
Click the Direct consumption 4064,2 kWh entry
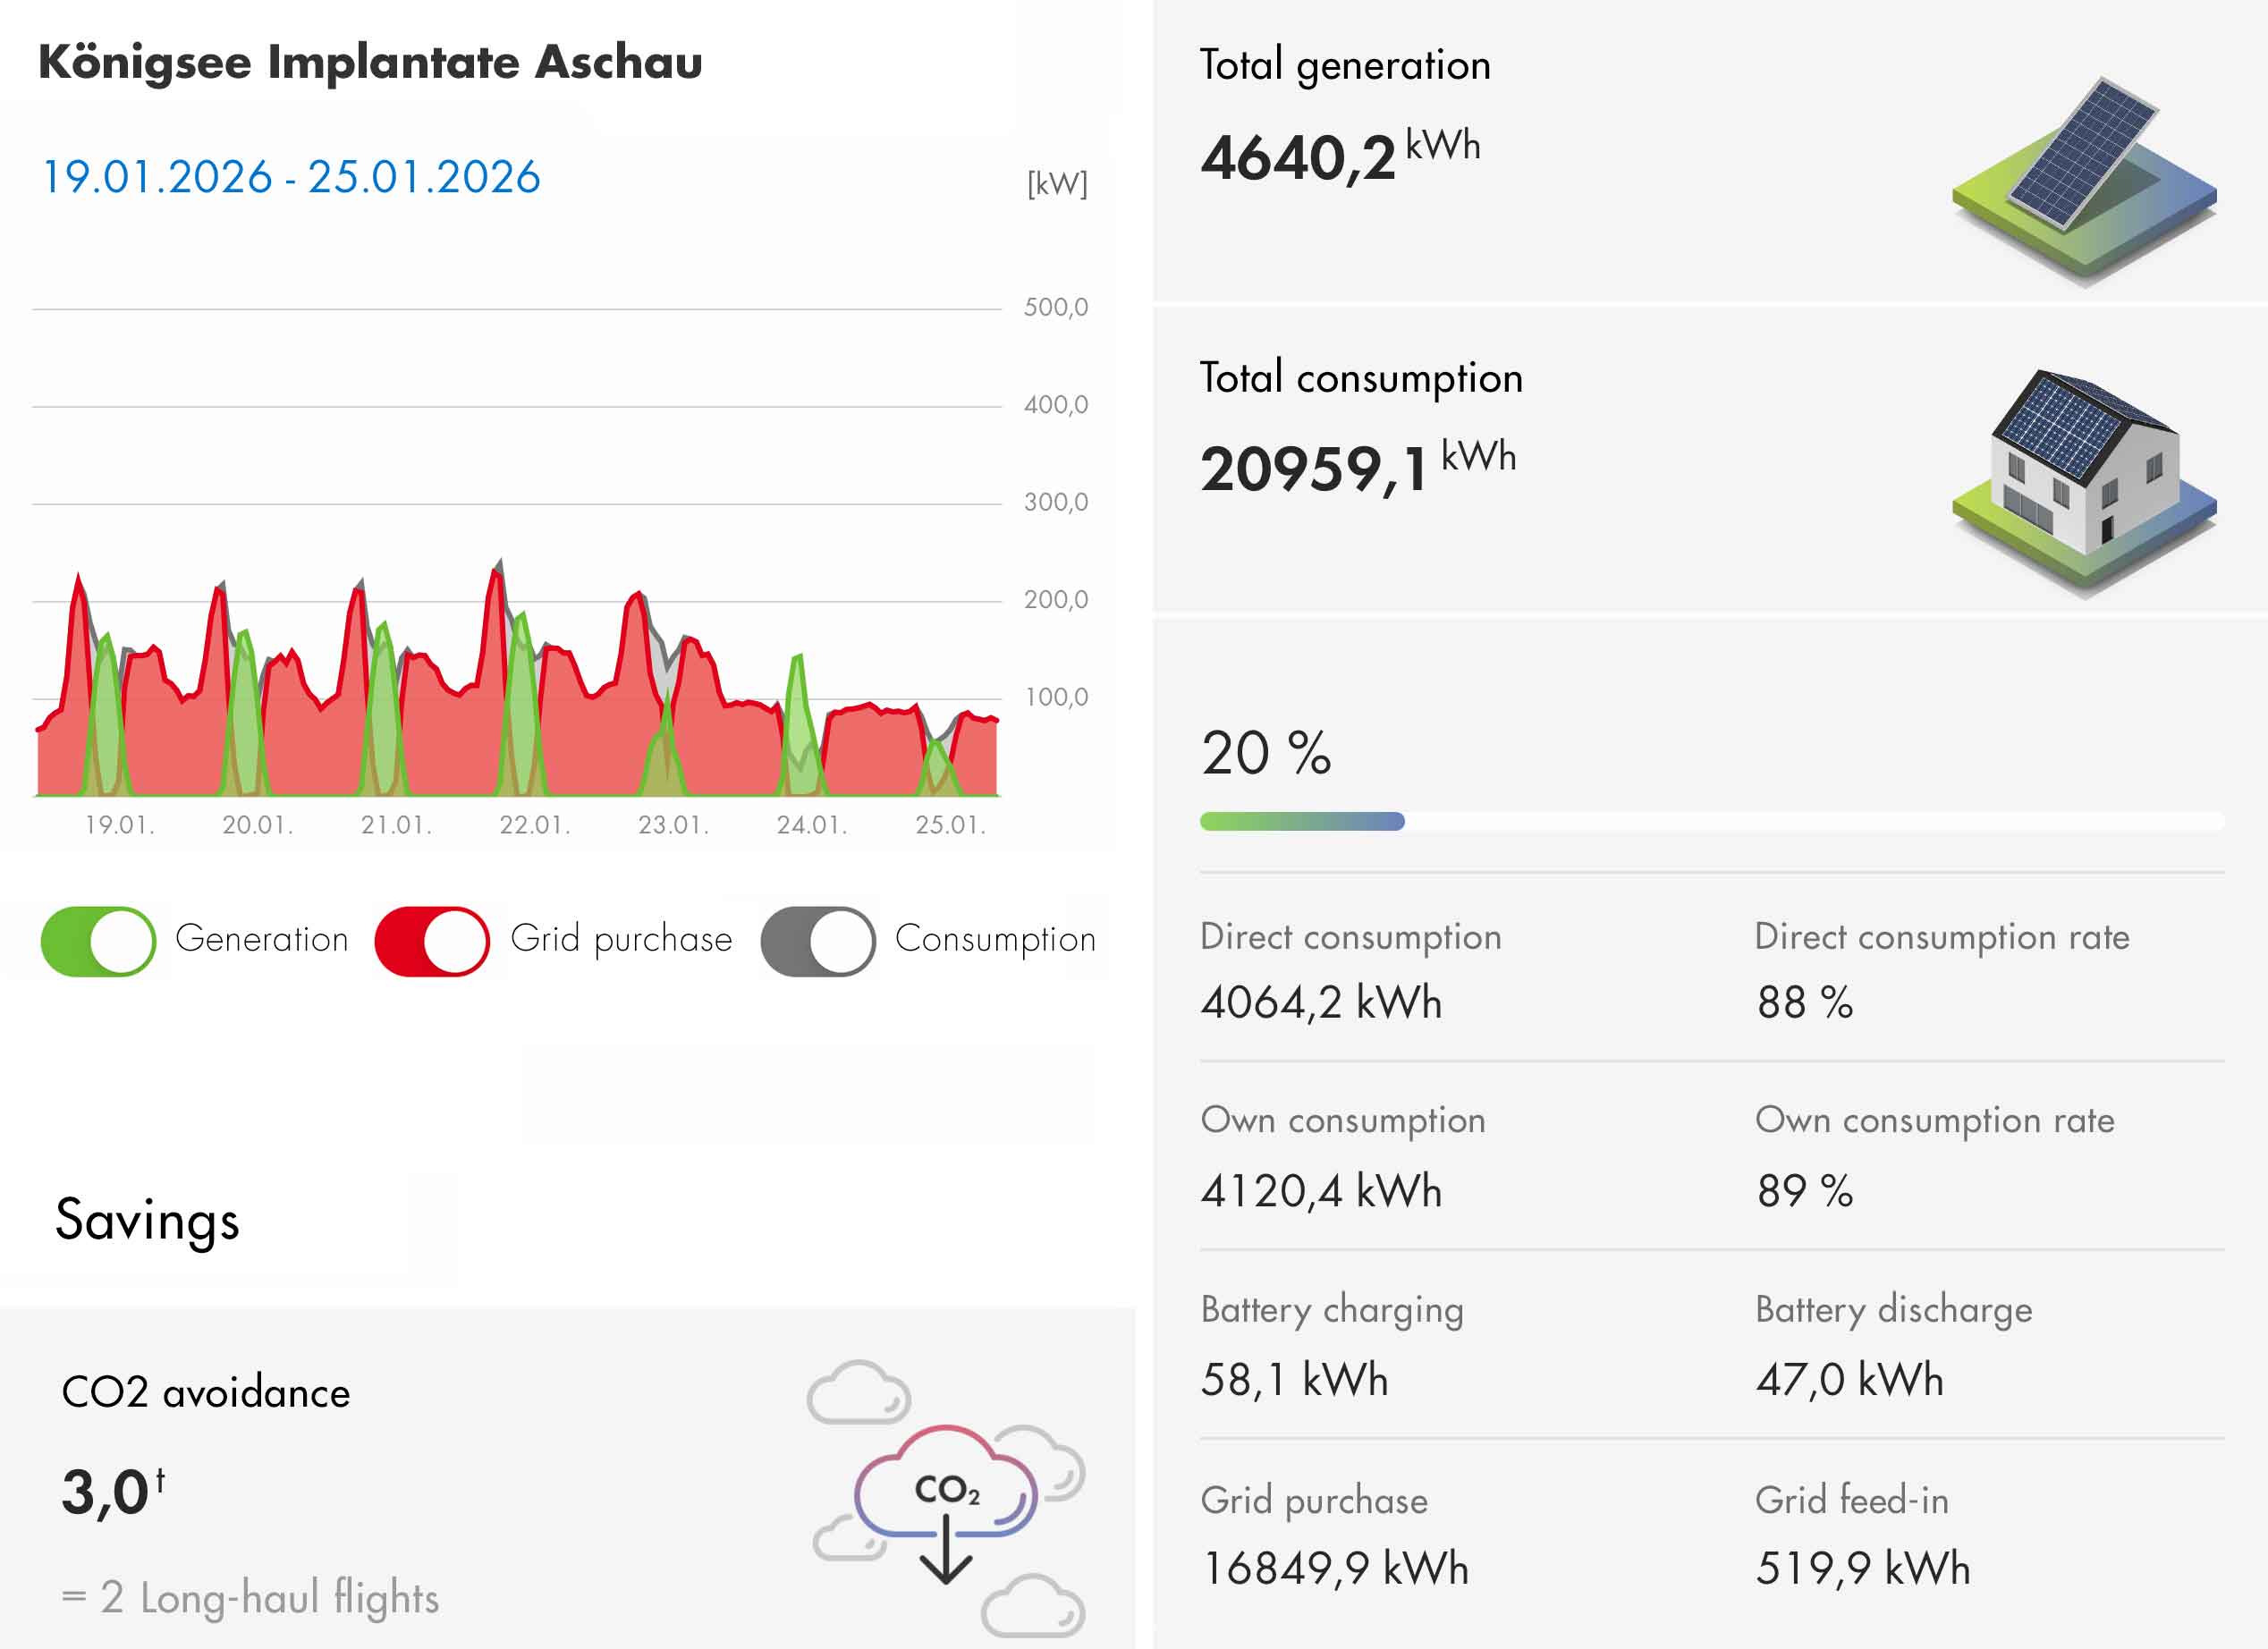pyautogui.click(x=1321, y=1002)
